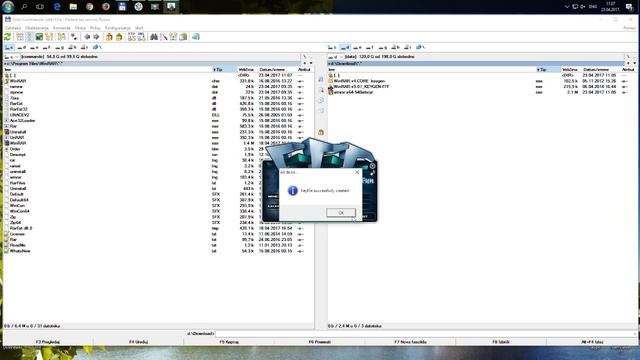Screen dimensions: 640x360
Task: Open the Prikaz menu
Action: (x=95, y=28)
